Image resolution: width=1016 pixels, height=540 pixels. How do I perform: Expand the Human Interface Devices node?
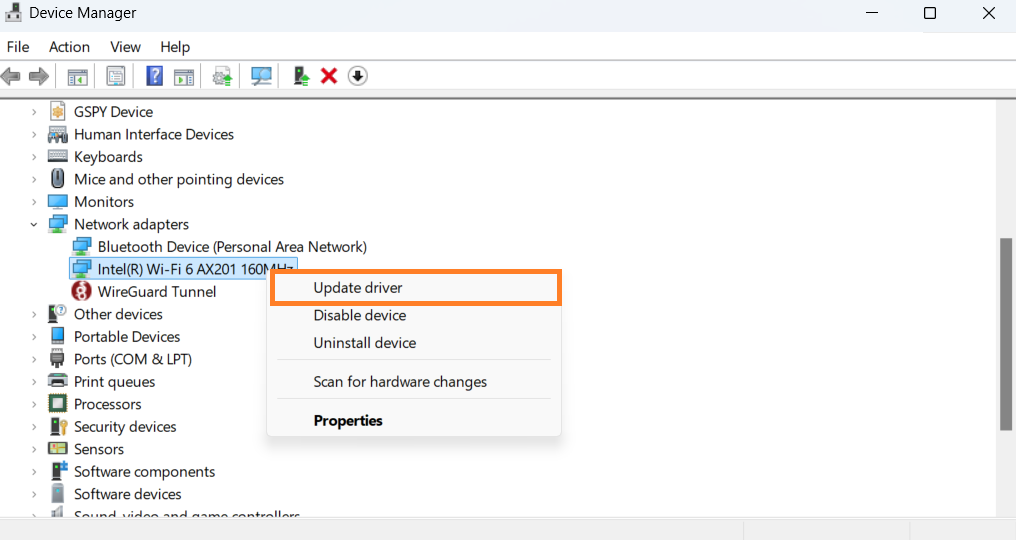click(x=34, y=135)
